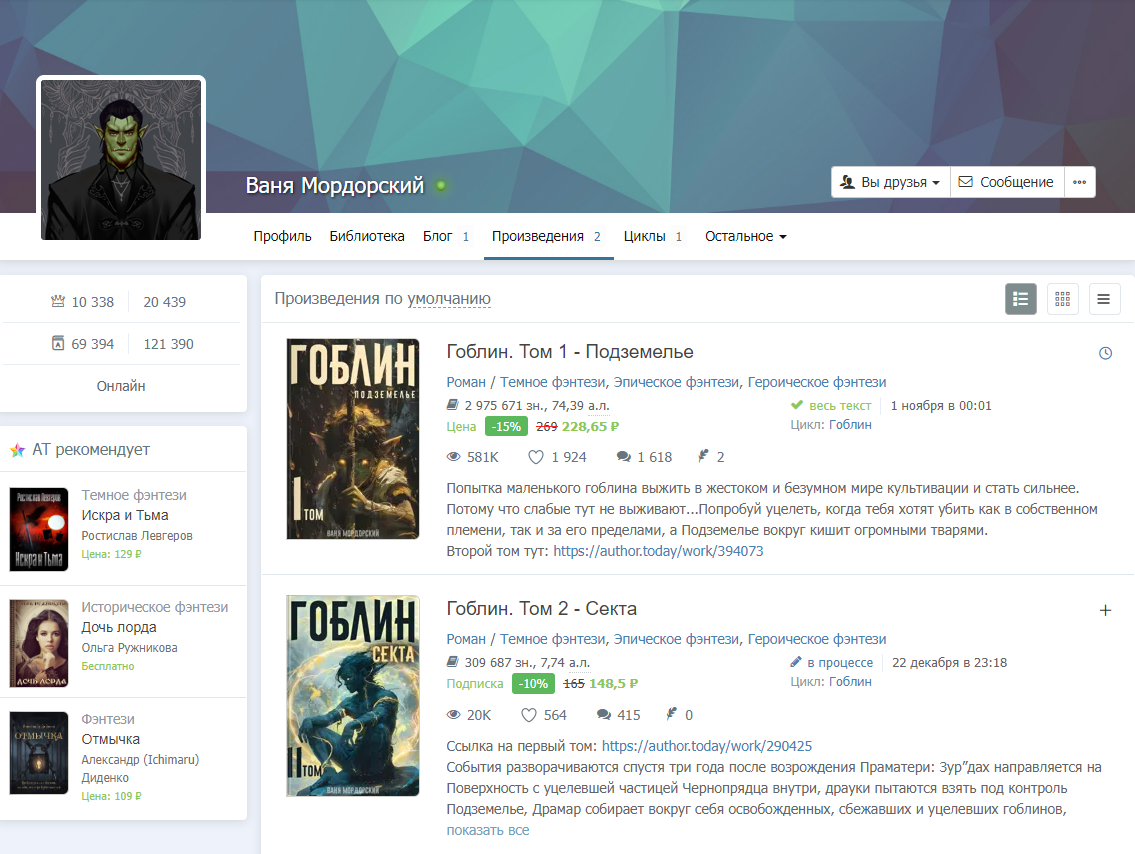Viewport: 1135px width, 854px height.
Task: Expand the Остальное menu
Action: (x=745, y=237)
